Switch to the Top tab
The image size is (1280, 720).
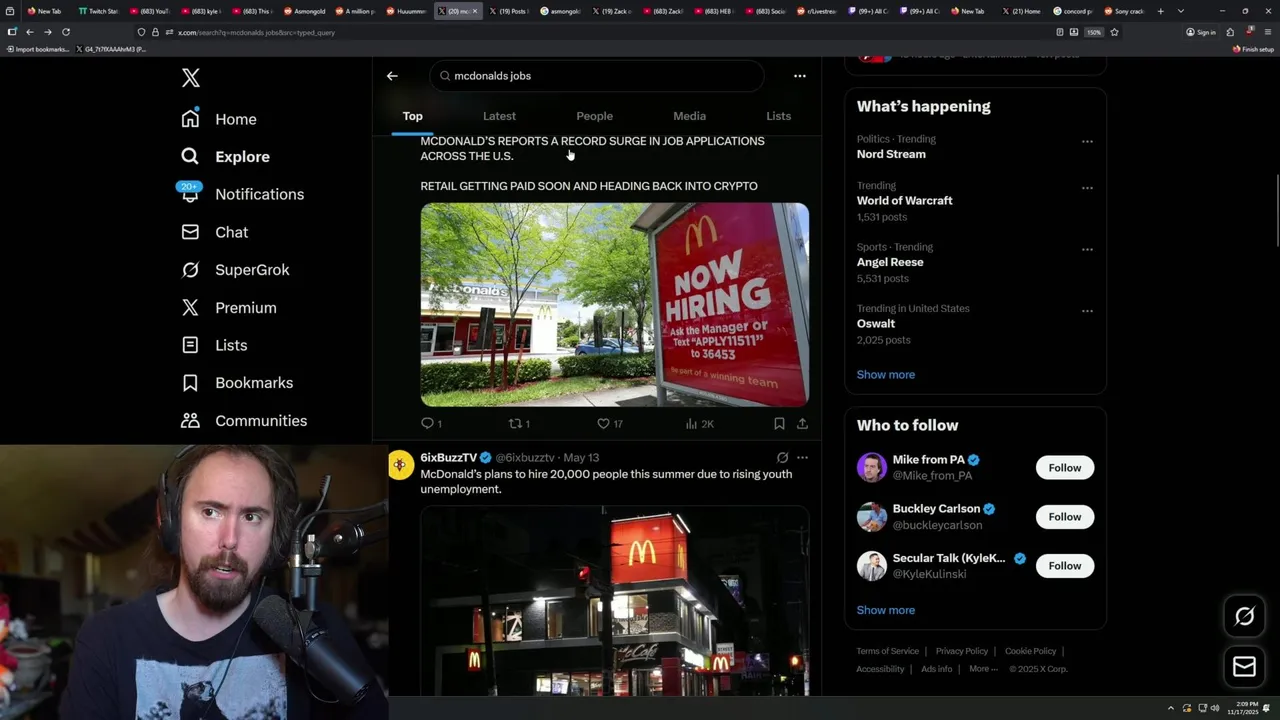point(413,116)
